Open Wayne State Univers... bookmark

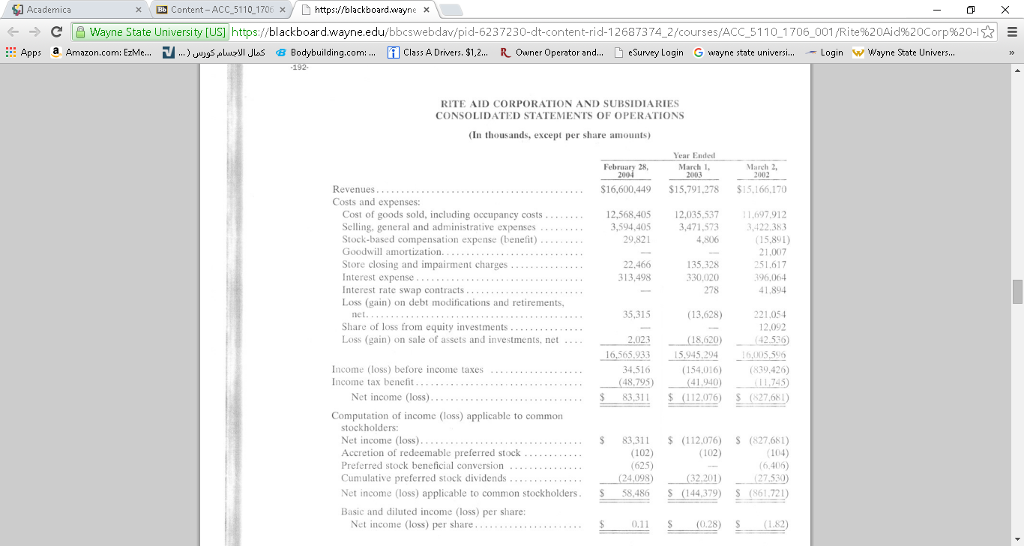tap(904, 52)
